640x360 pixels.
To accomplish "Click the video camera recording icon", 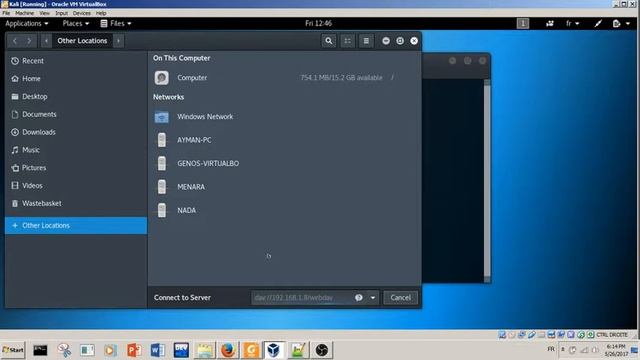I will pos(550,24).
